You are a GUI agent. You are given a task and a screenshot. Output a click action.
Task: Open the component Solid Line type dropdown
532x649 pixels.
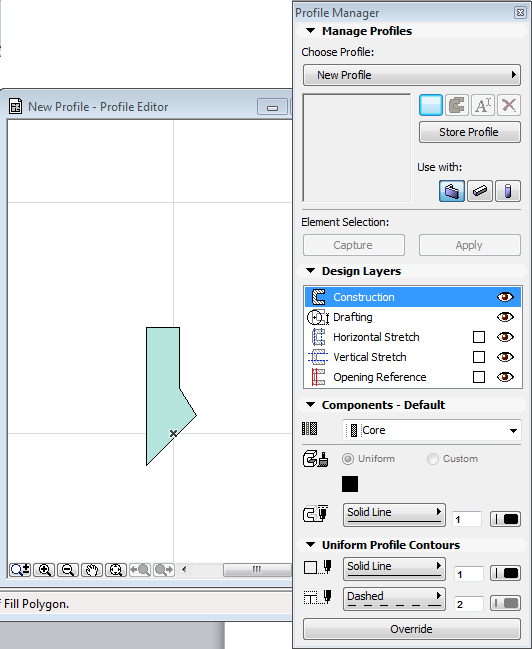point(394,514)
